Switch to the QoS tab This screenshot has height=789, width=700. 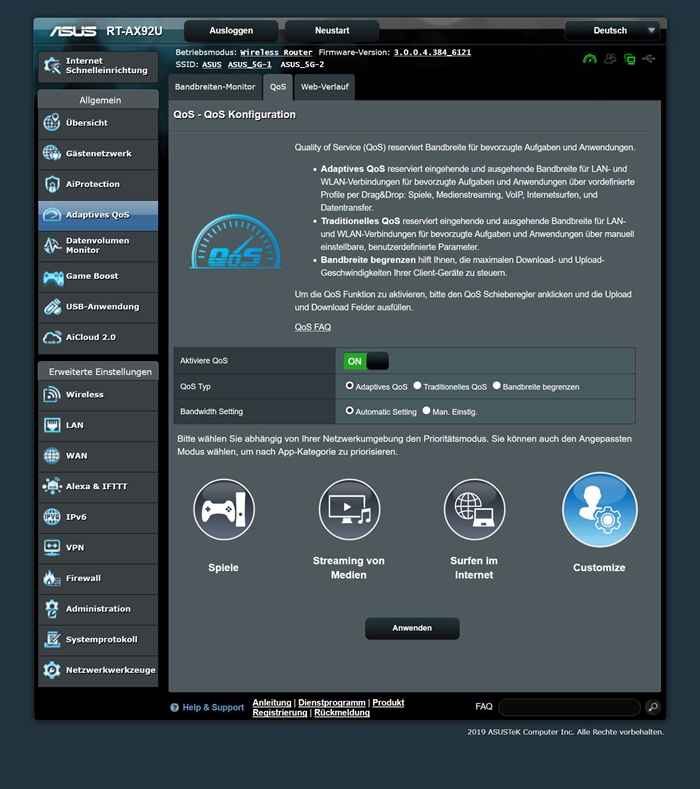coord(278,87)
